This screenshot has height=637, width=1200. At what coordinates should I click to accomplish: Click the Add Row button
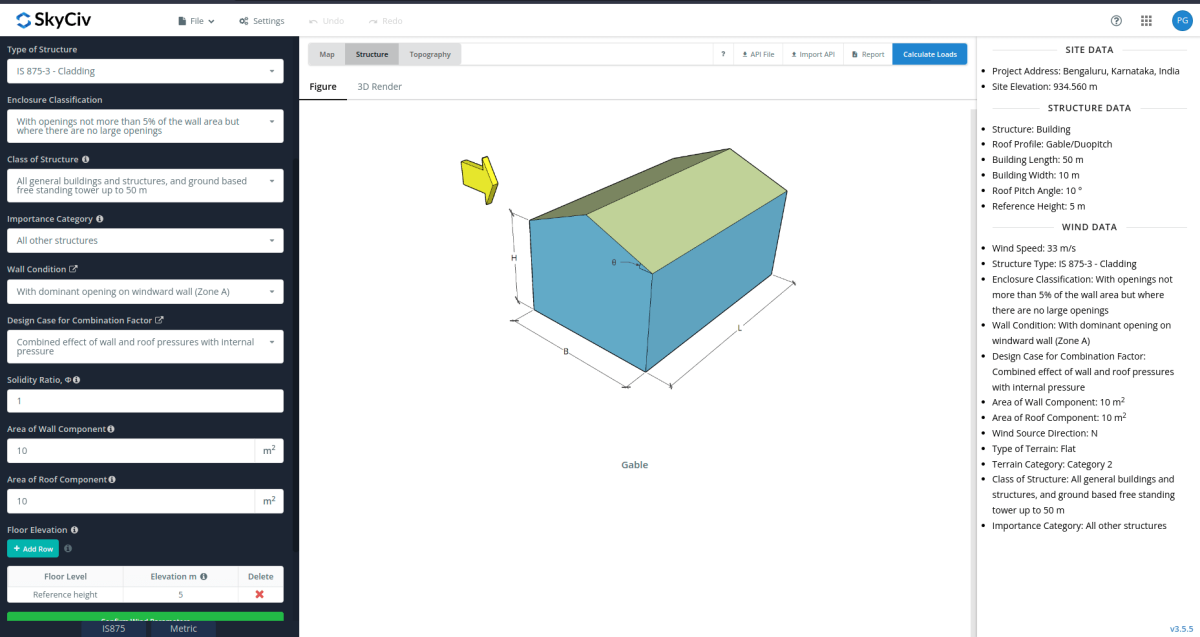point(33,549)
